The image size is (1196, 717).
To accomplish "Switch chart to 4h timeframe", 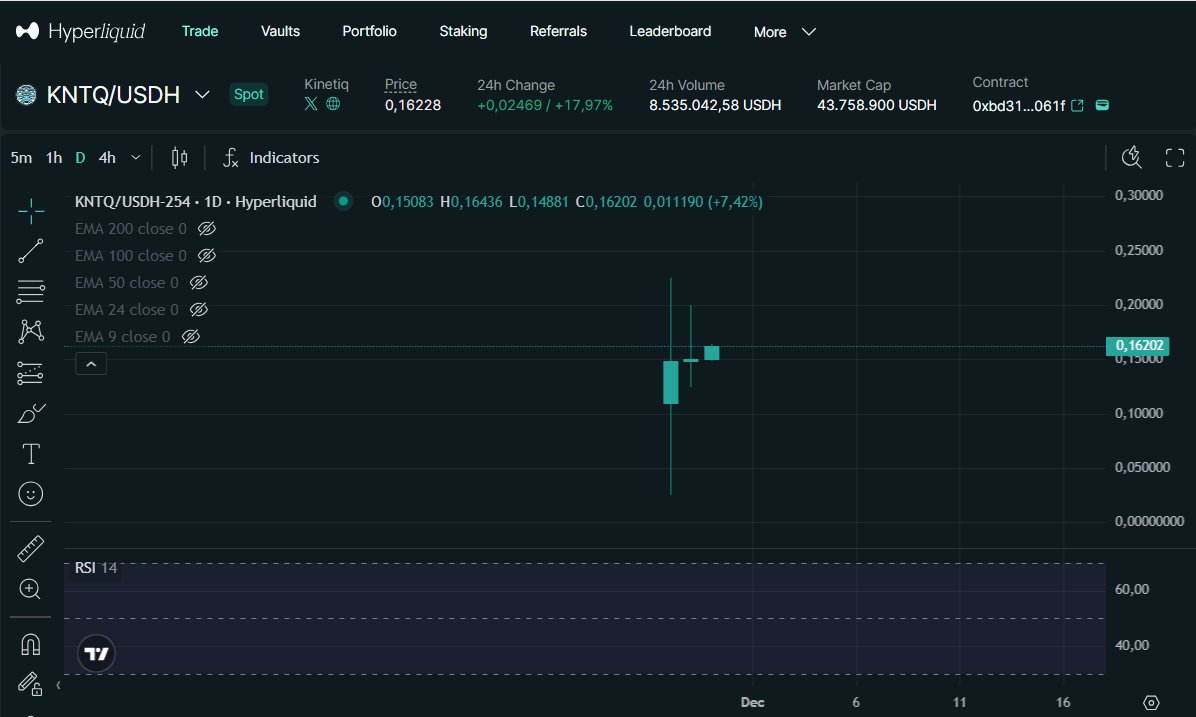I will [x=107, y=158].
